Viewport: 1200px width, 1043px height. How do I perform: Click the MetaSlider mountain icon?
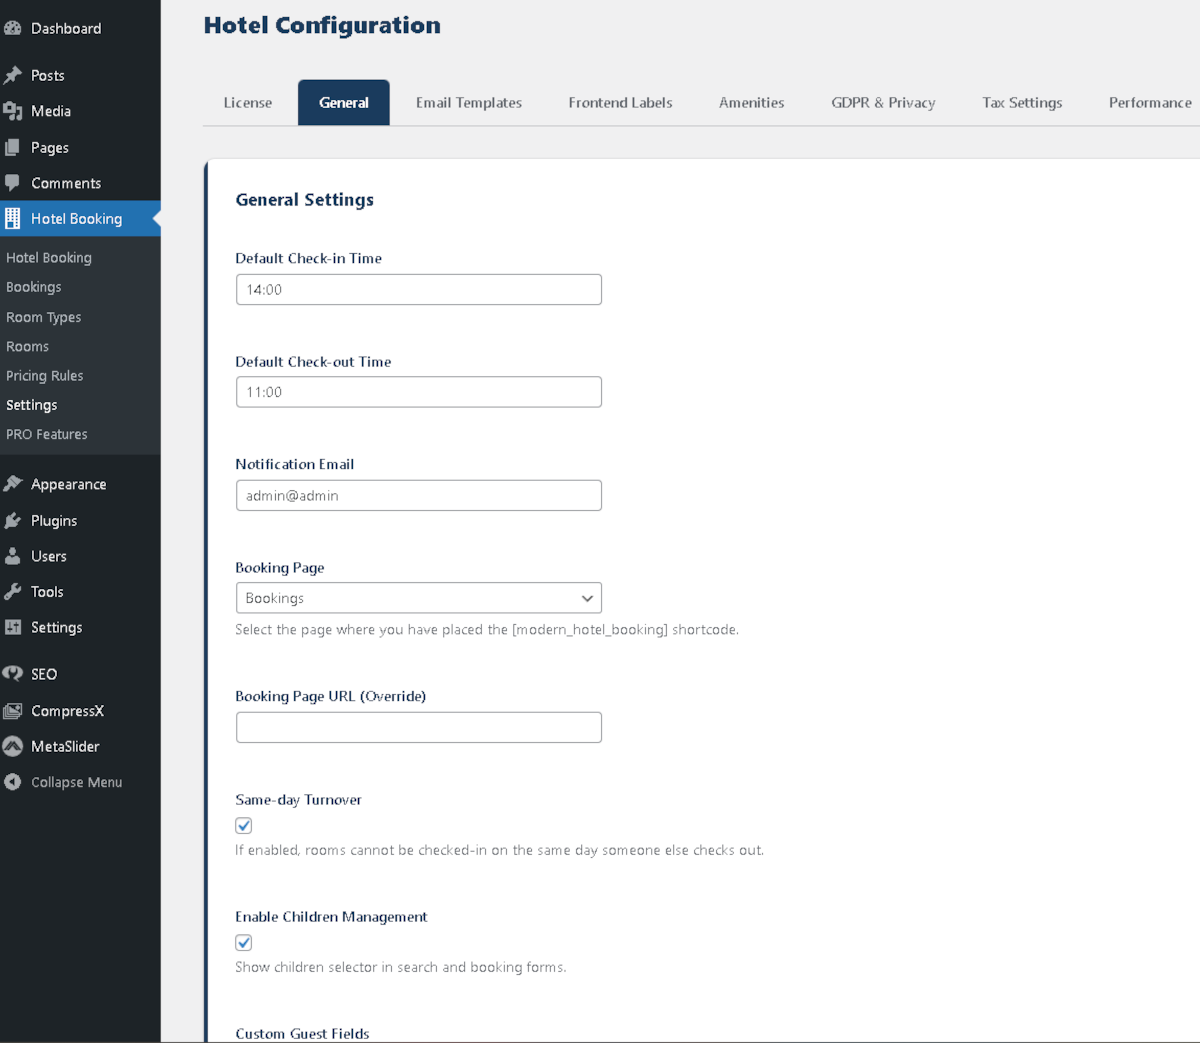pos(14,746)
